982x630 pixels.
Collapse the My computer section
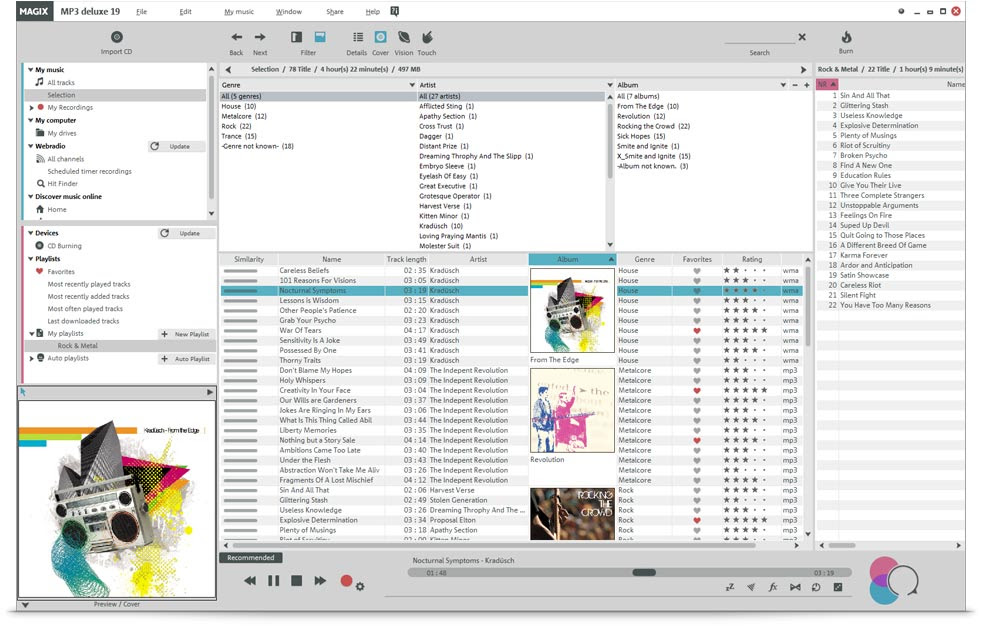30,120
